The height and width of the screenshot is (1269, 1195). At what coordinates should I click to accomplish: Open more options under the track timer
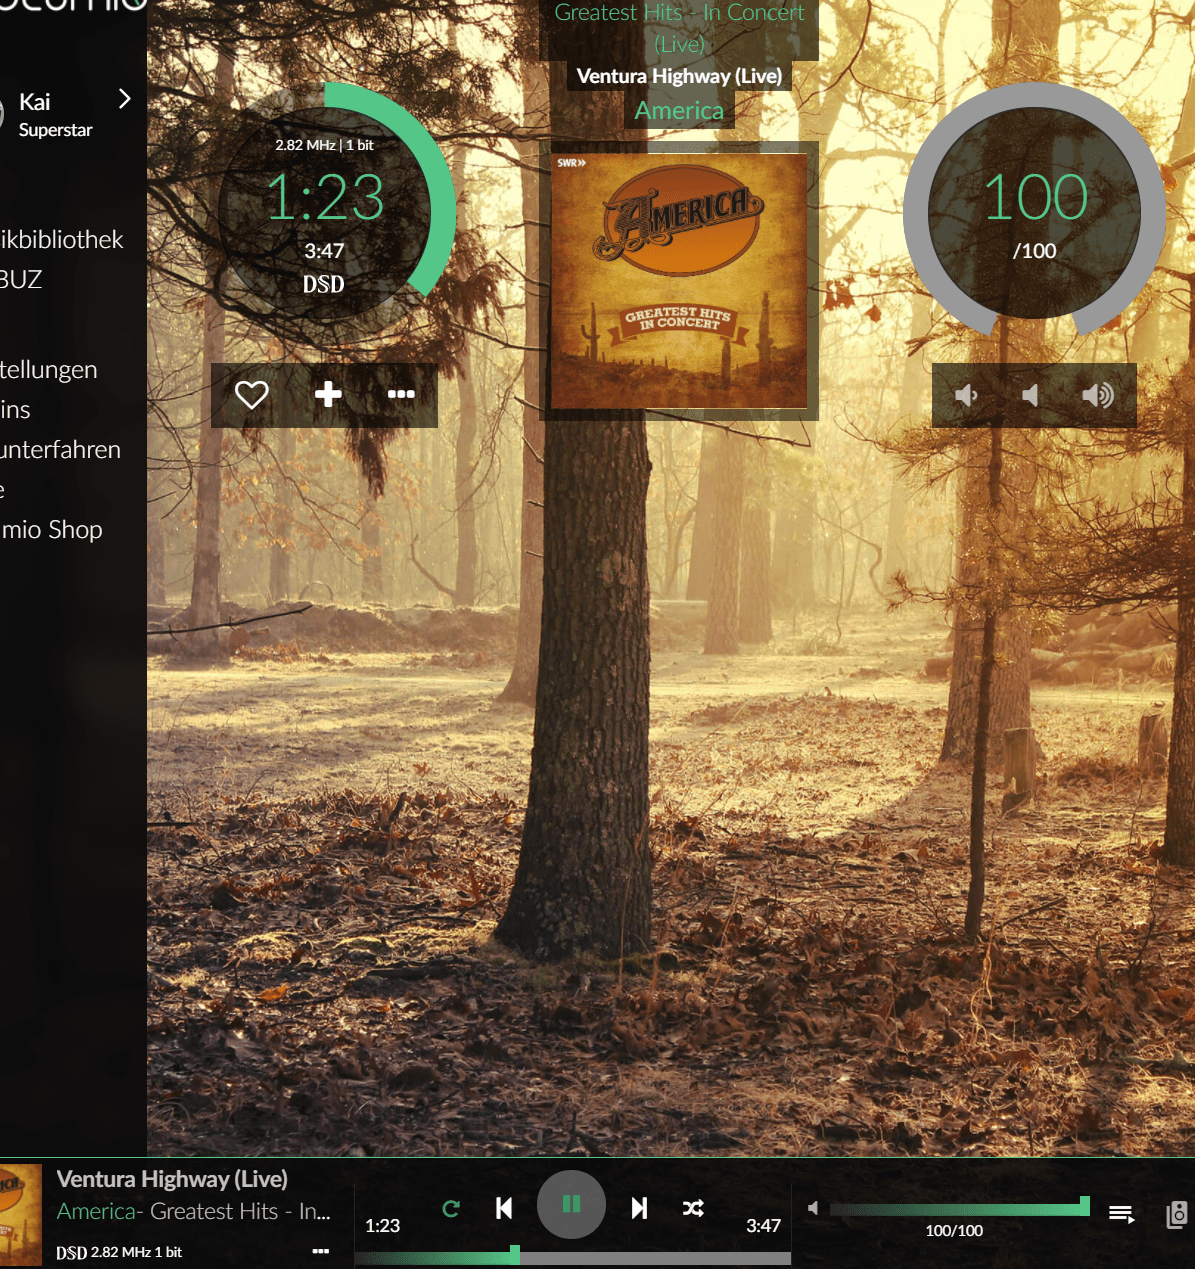(x=401, y=394)
